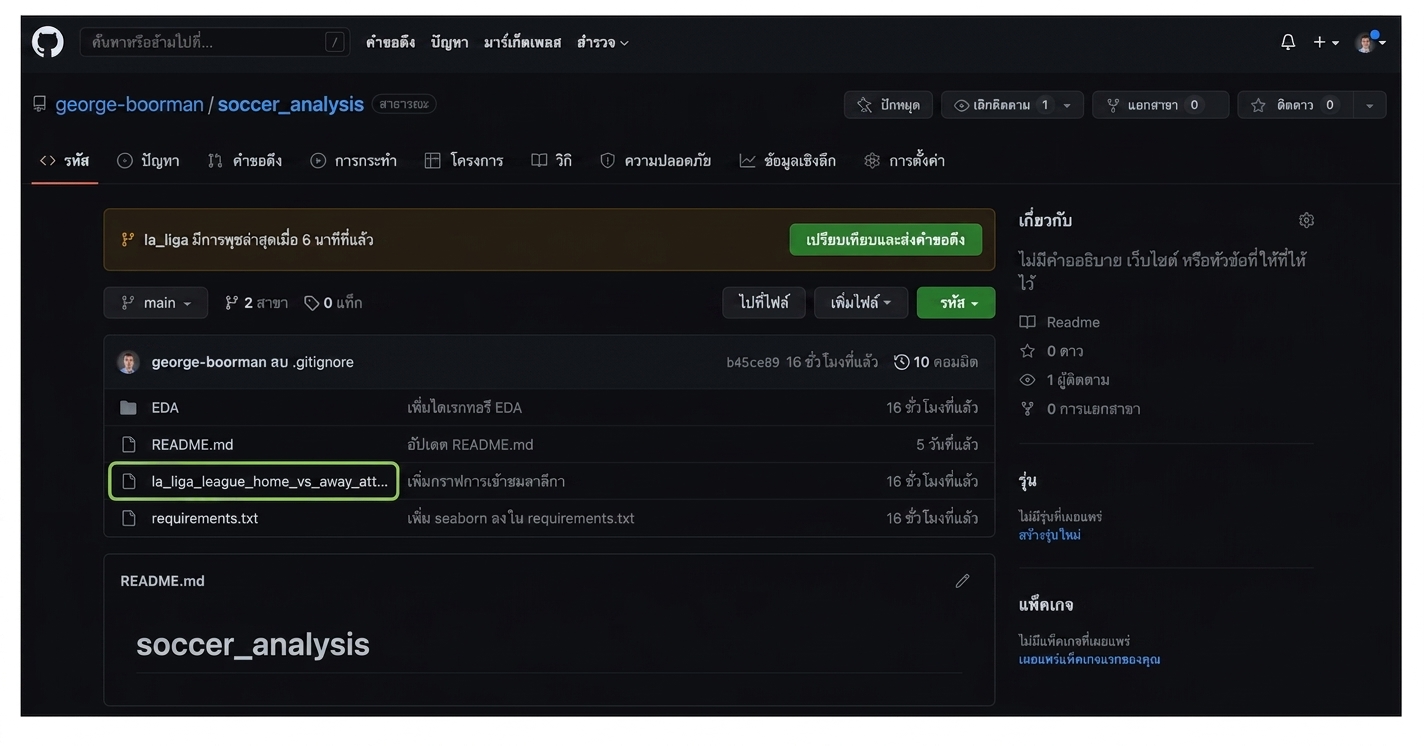Toggle เลิกติดตาม watch button
The width and height of the screenshot is (1424, 746).
[x=1000, y=105]
